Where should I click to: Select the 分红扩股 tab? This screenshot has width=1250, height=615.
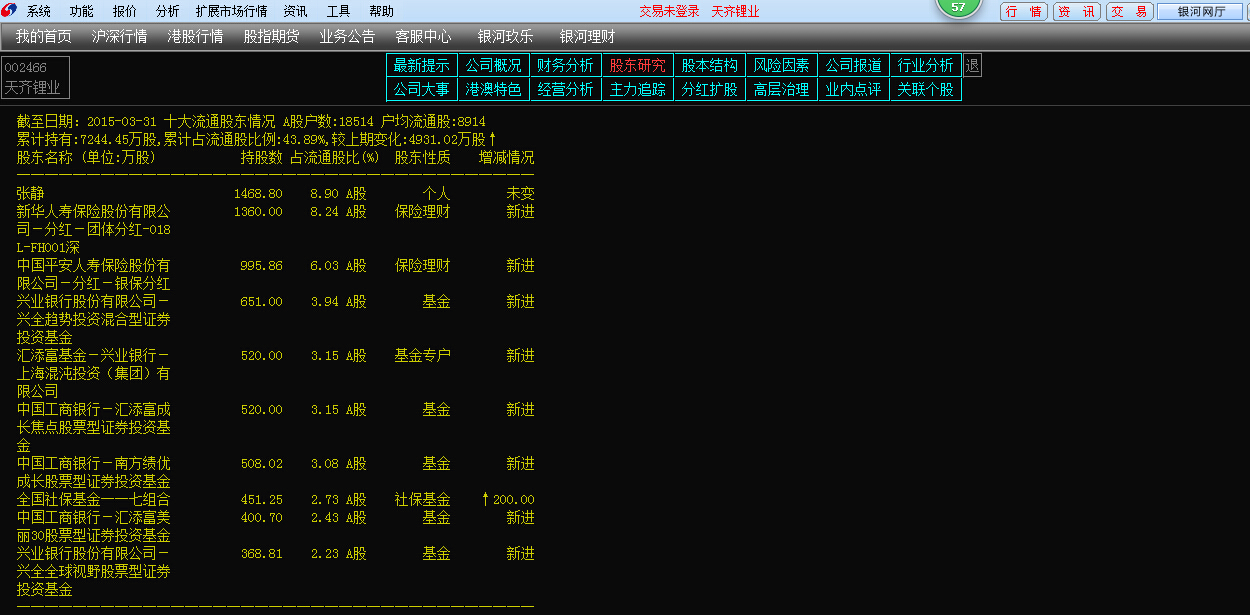pos(710,89)
